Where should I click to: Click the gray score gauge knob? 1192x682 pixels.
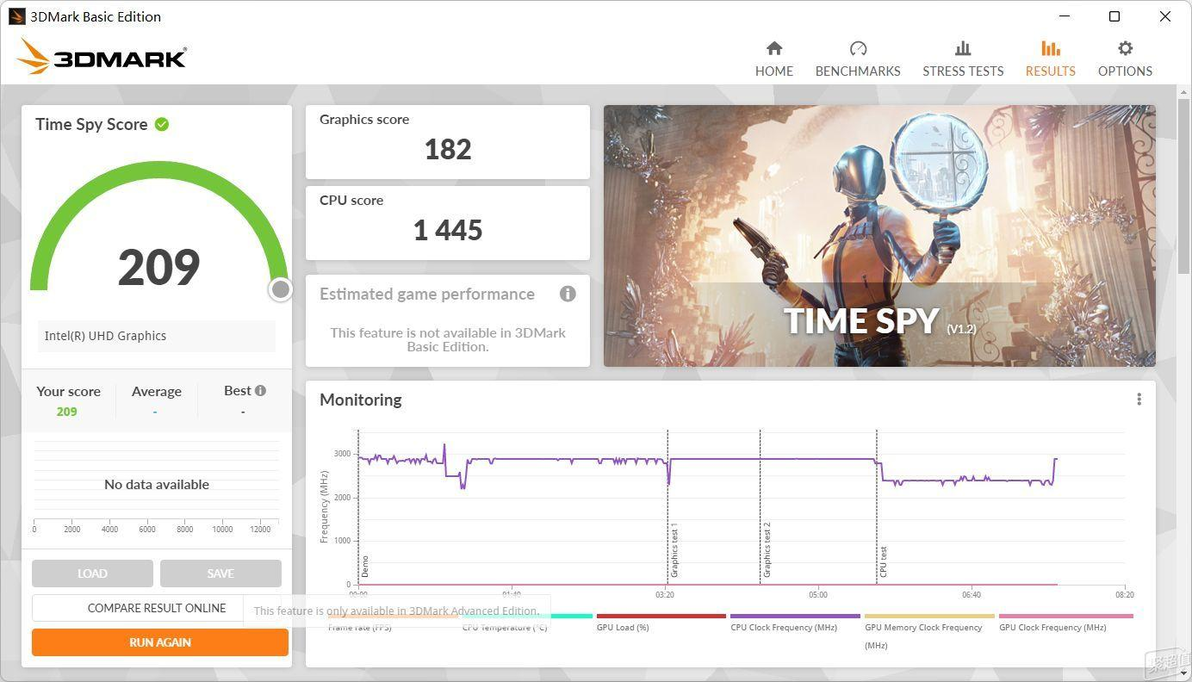click(x=281, y=289)
